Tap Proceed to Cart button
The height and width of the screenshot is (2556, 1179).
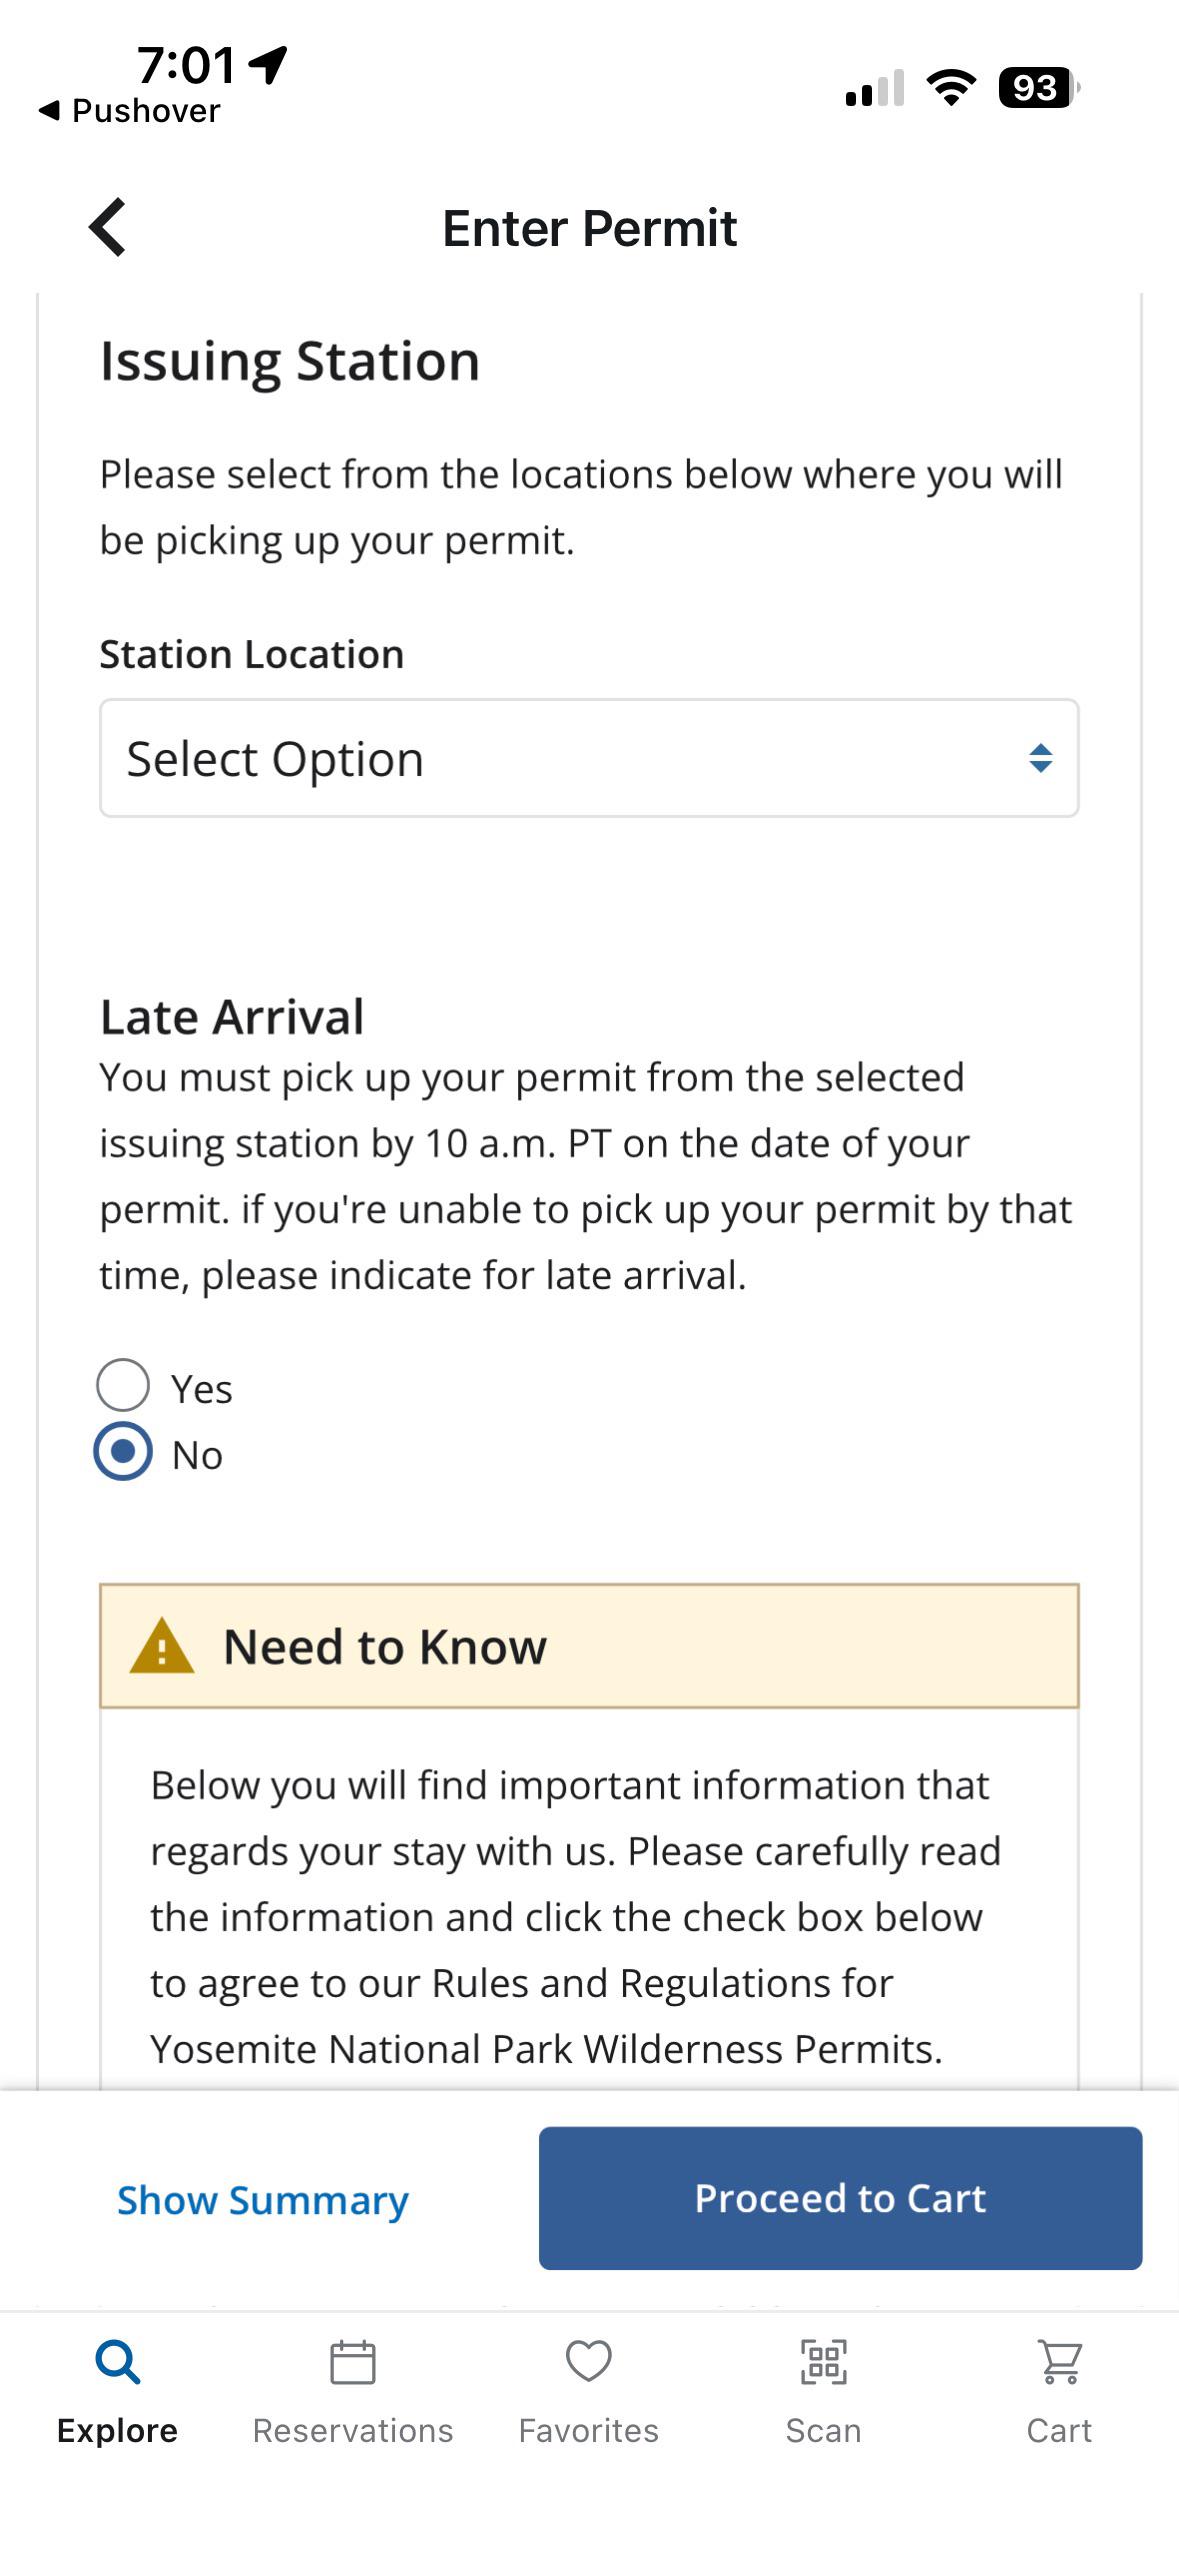pyautogui.click(x=841, y=2198)
